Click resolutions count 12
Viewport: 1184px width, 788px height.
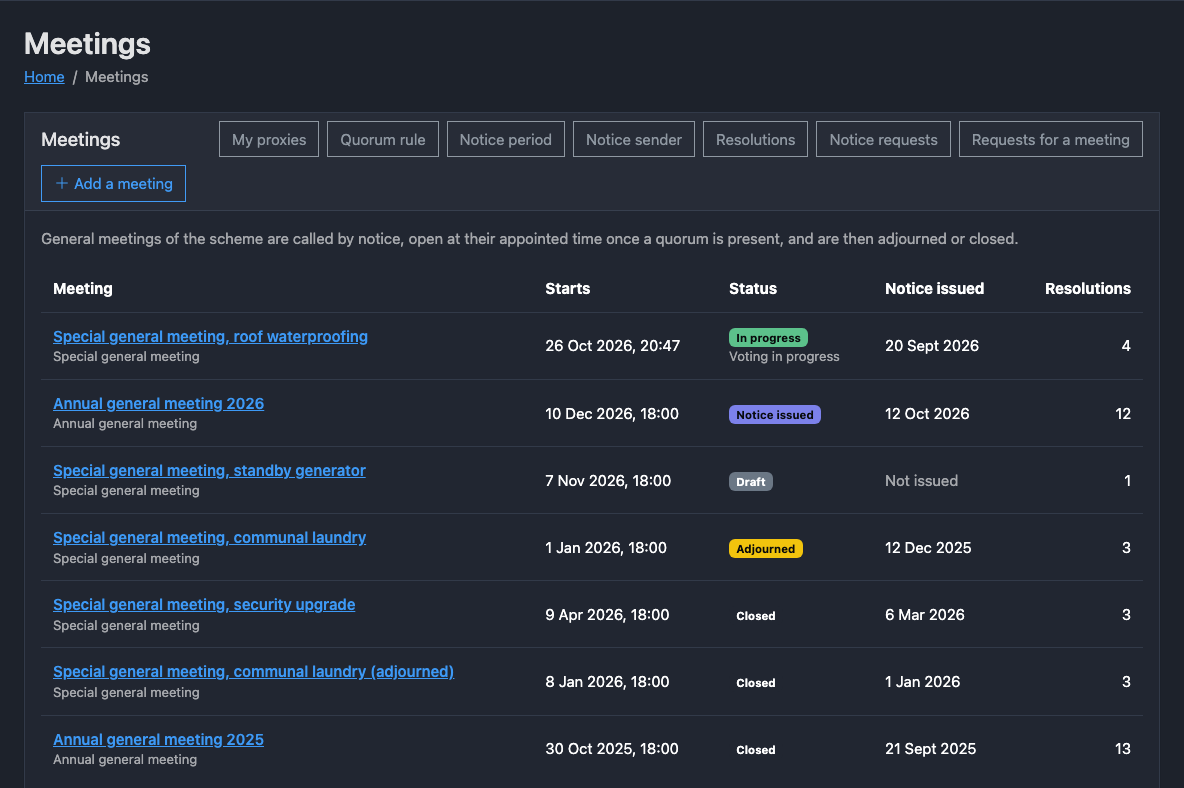click(1123, 414)
